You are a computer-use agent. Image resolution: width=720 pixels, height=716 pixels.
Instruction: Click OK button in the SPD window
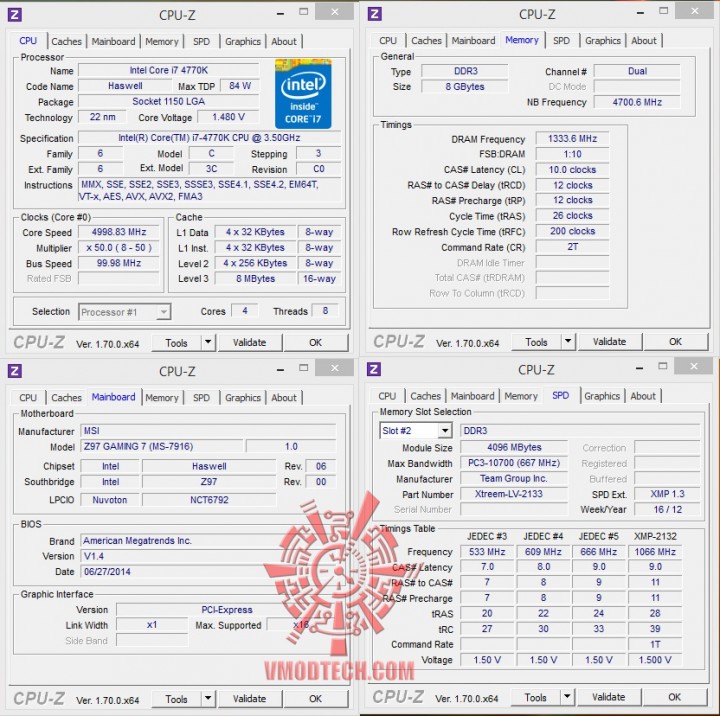(675, 697)
